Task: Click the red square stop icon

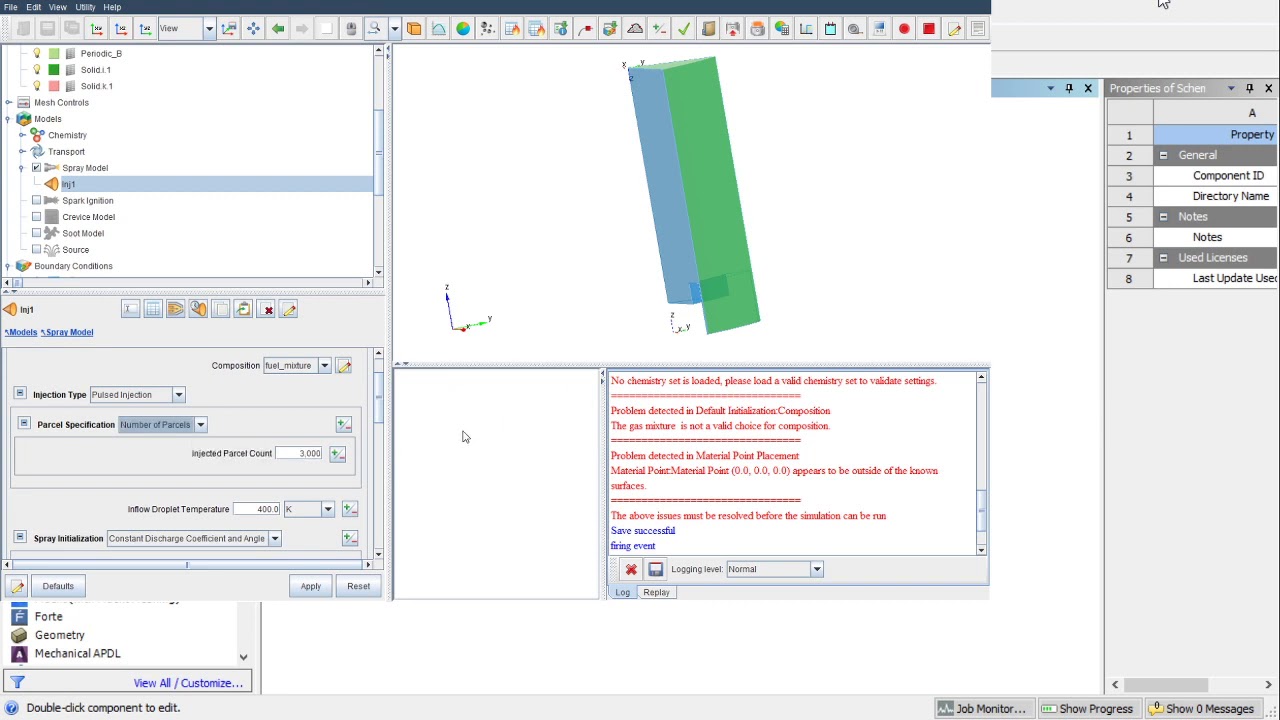Action: [x=929, y=29]
